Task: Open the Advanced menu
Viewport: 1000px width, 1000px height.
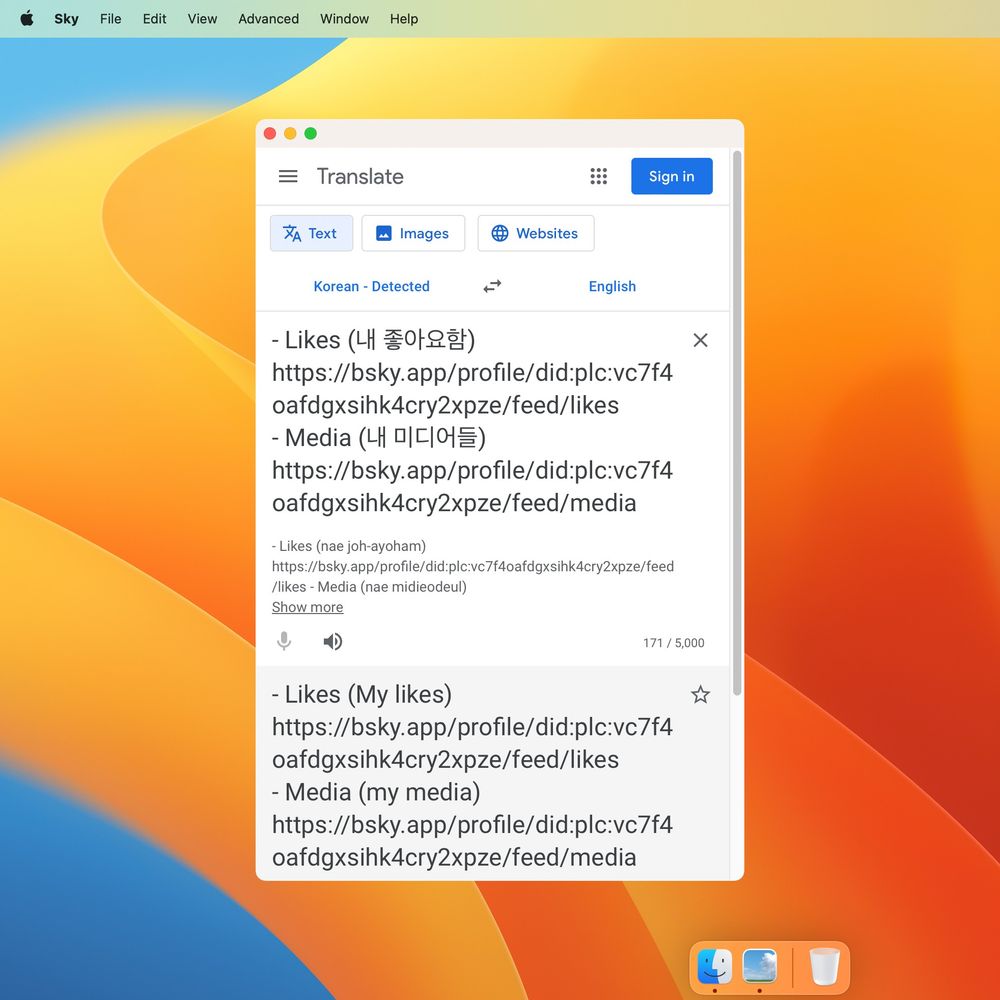Action: [x=268, y=18]
